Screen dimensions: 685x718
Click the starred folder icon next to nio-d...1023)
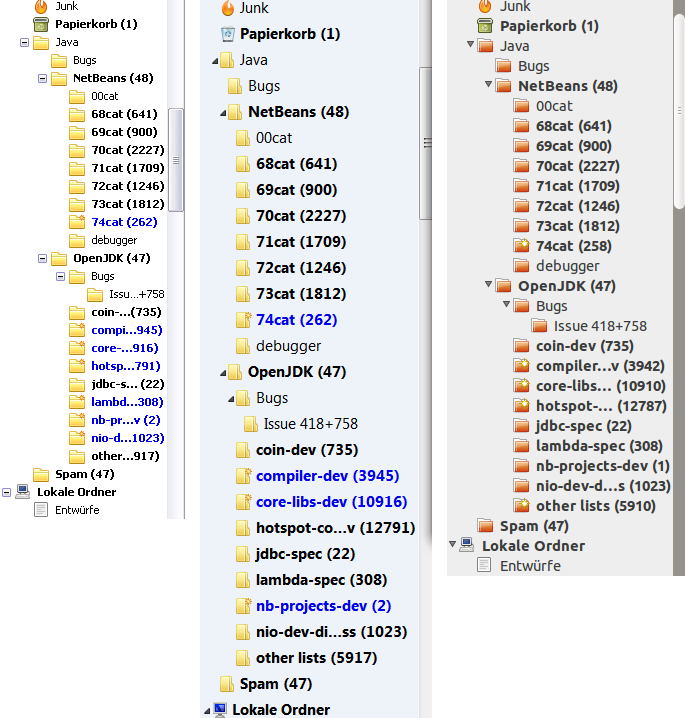pos(77,438)
